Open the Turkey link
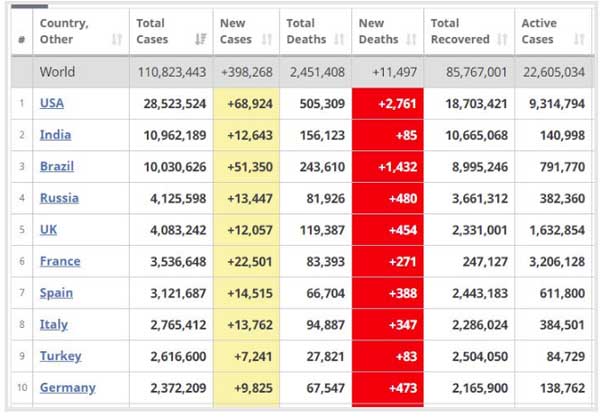The image size is (600, 417). (60, 357)
